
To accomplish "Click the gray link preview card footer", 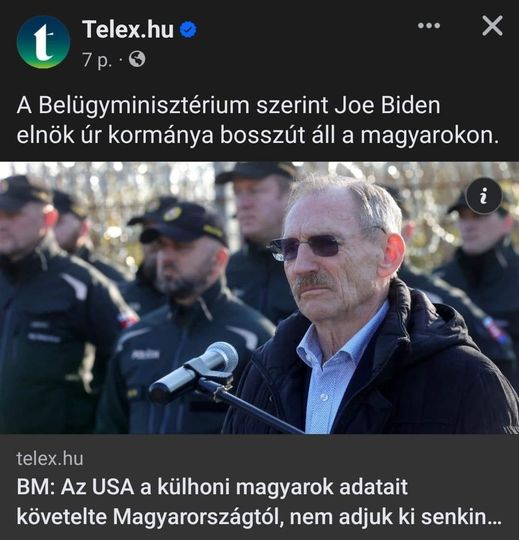I will (x=259, y=487).
